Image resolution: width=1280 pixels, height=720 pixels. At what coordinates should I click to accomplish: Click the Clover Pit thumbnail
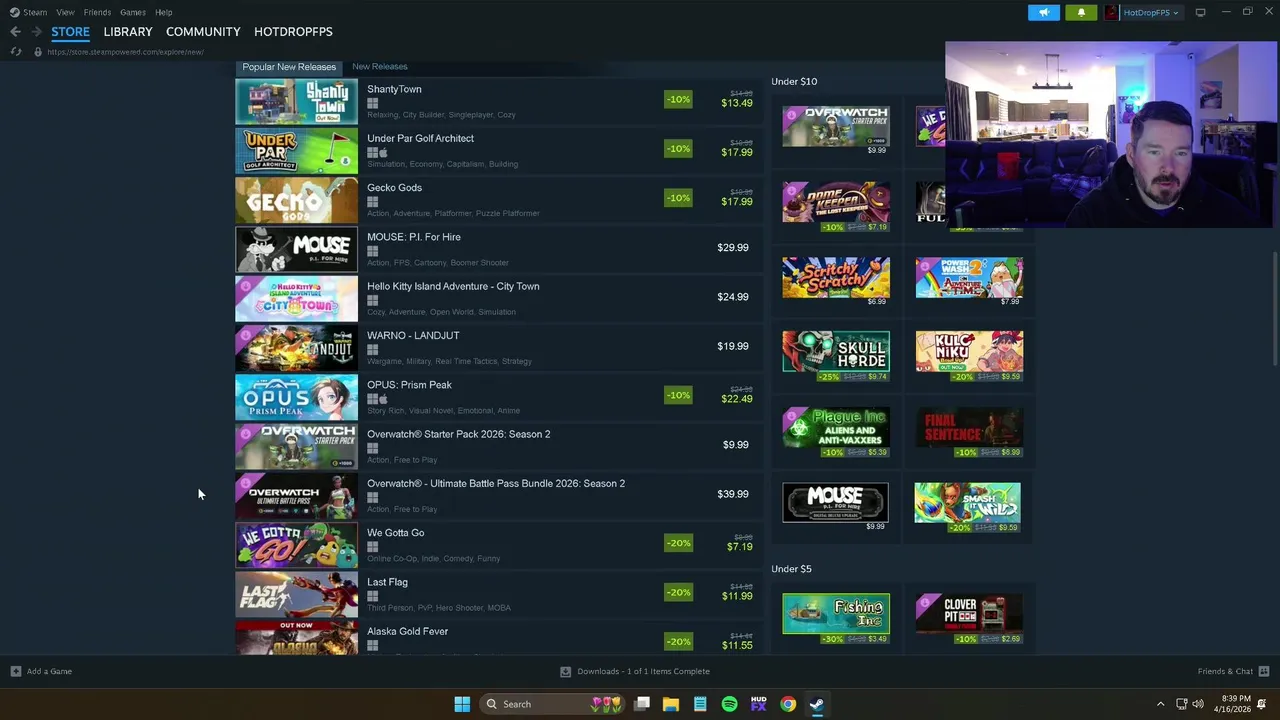(969, 614)
